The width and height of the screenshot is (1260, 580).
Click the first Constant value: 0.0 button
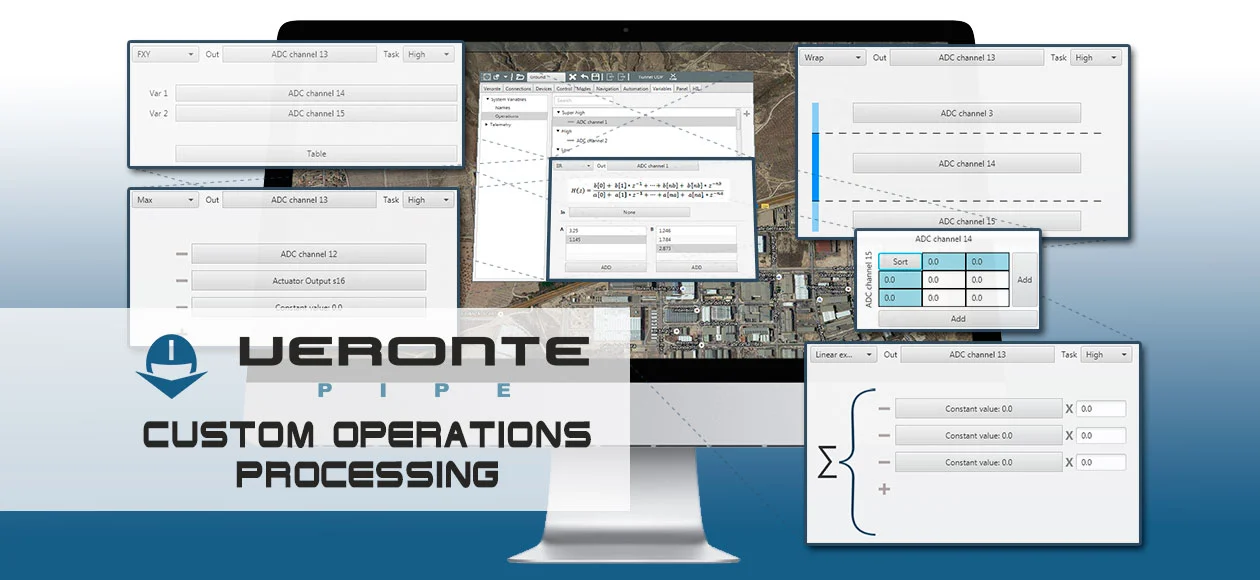click(978, 409)
